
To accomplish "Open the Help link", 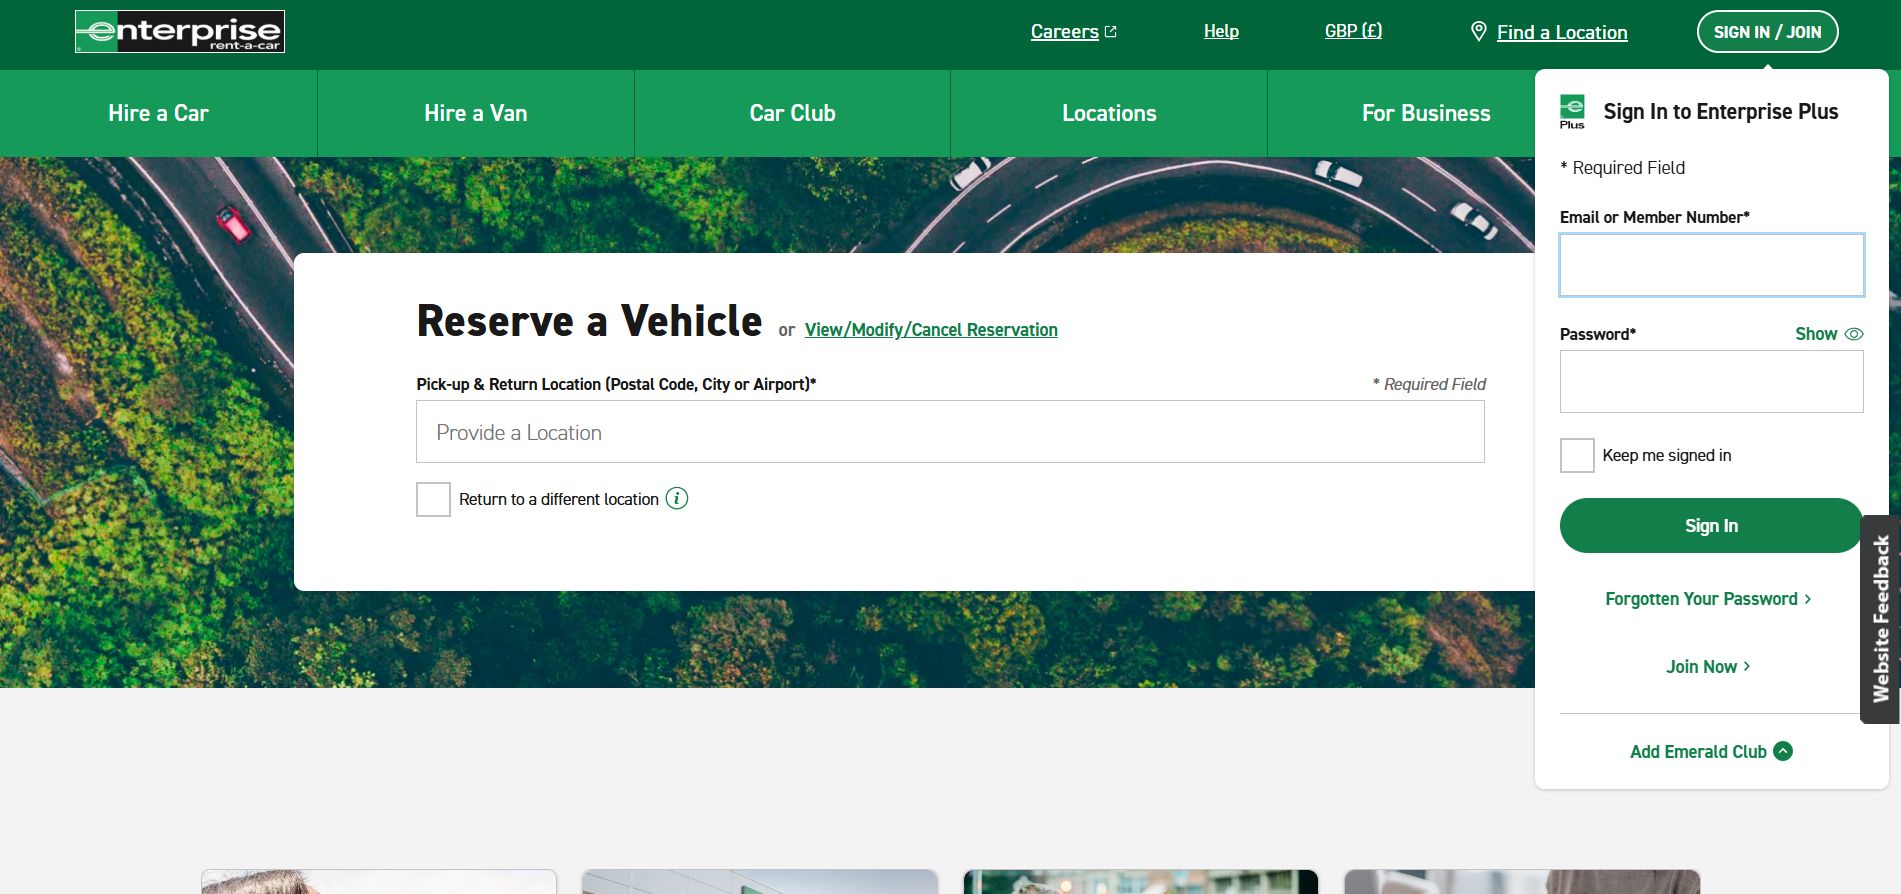I will (1221, 31).
